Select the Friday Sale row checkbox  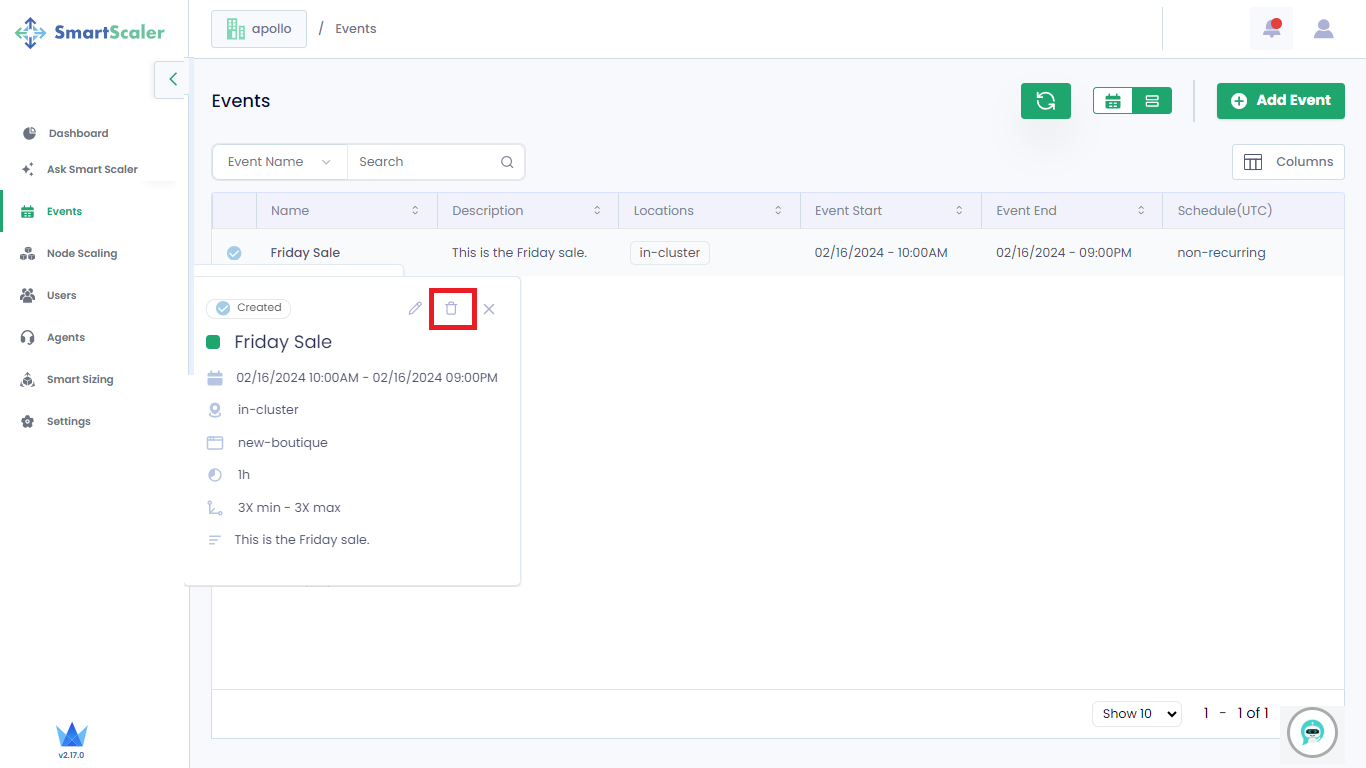234,253
